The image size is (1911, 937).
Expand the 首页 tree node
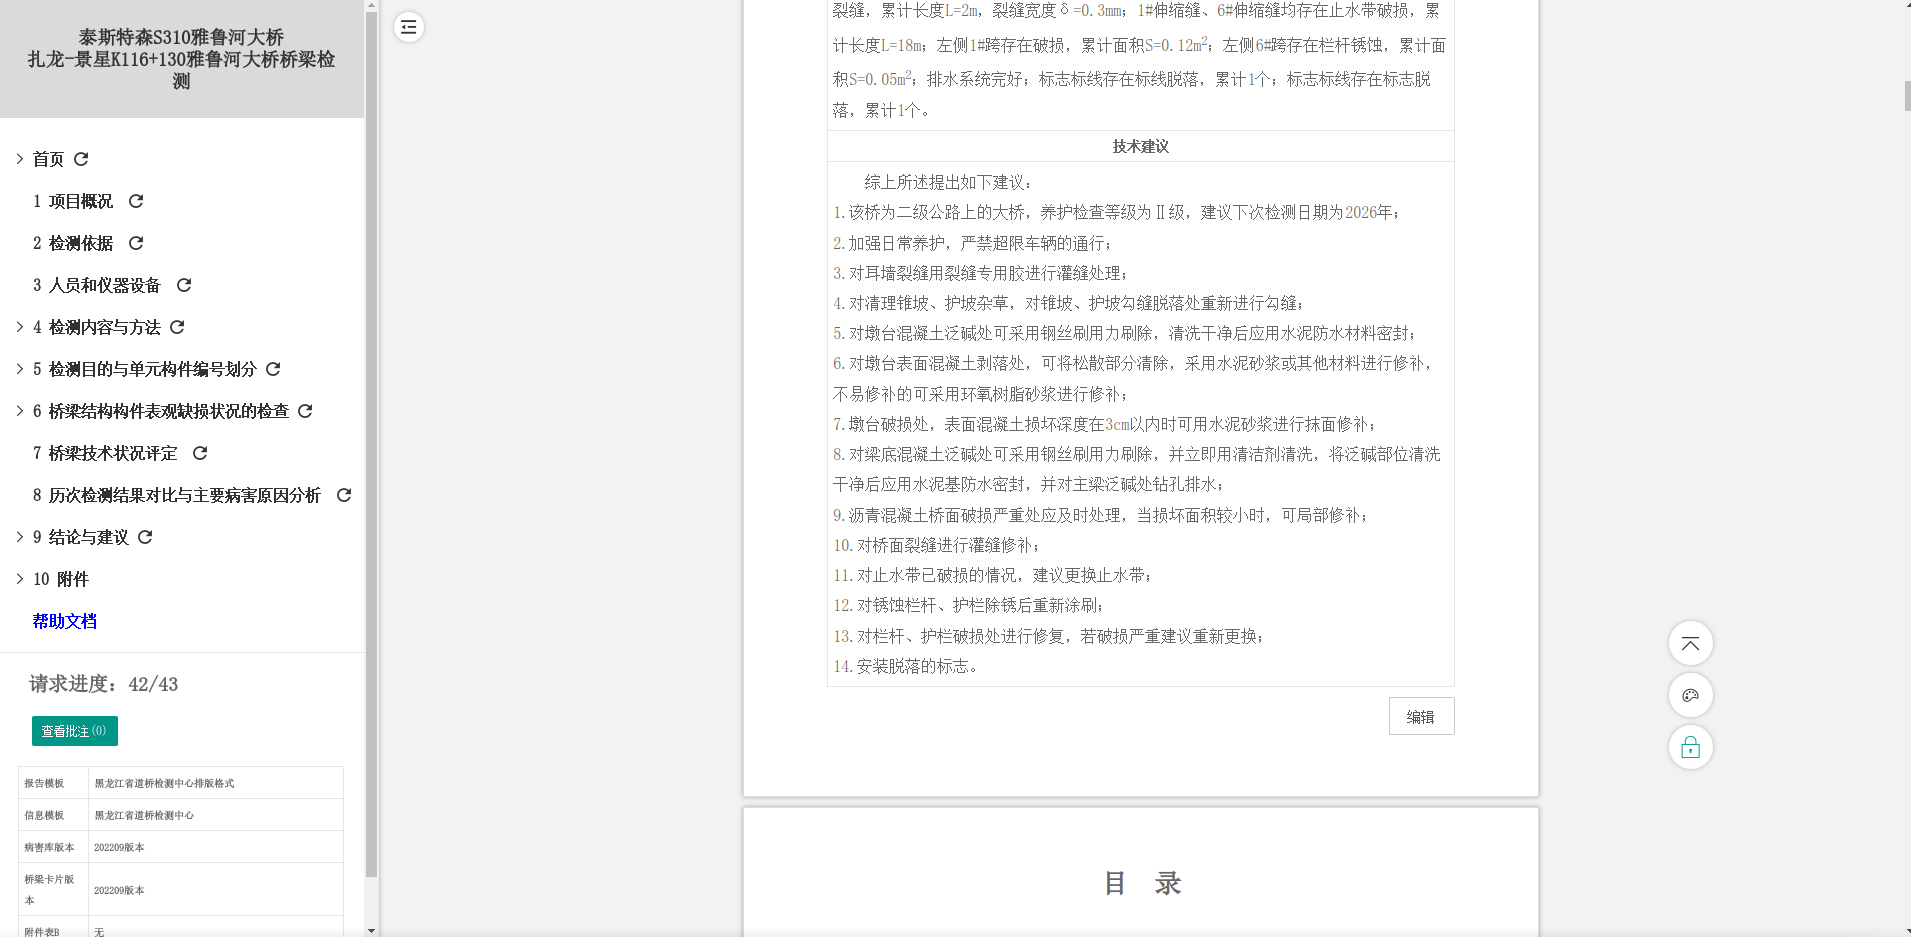point(19,159)
